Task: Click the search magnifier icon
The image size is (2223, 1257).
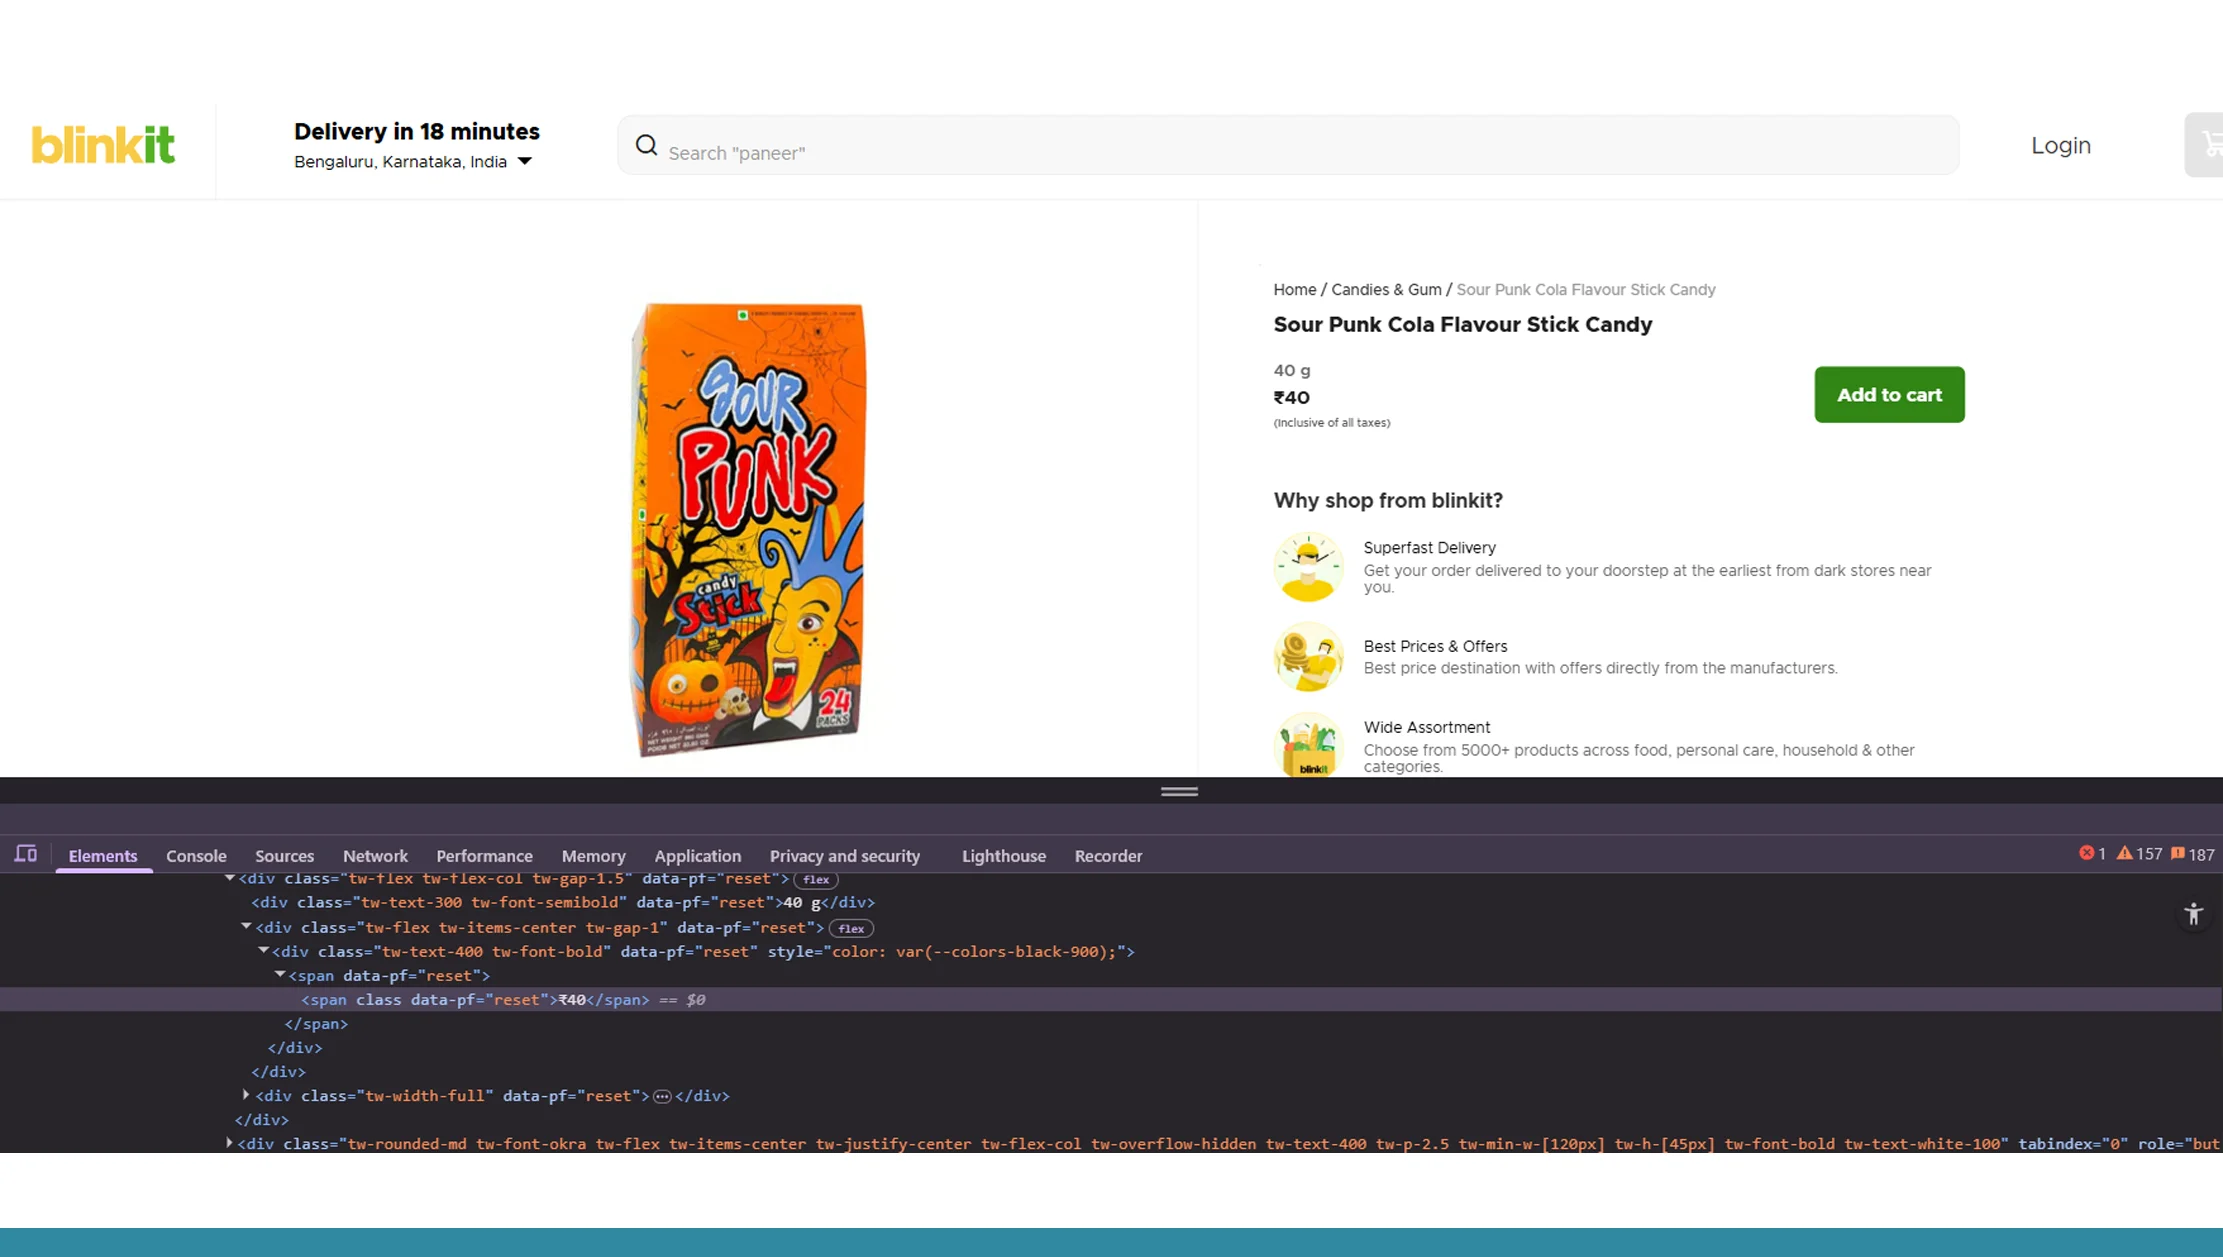Action: pos(647,146)
